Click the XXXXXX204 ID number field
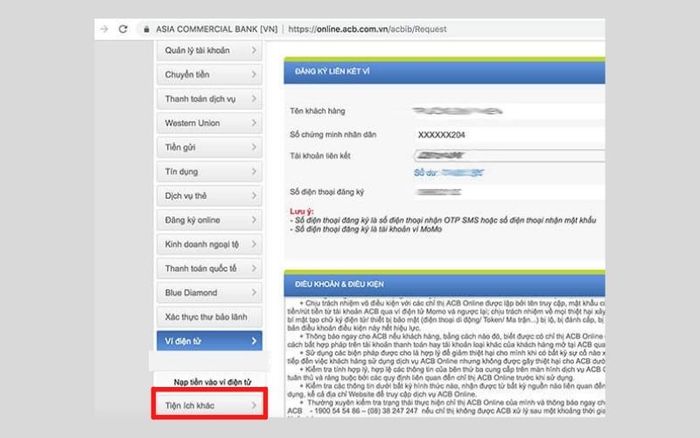This screenshot has width=700, height=438. click(x=509, y=135)
